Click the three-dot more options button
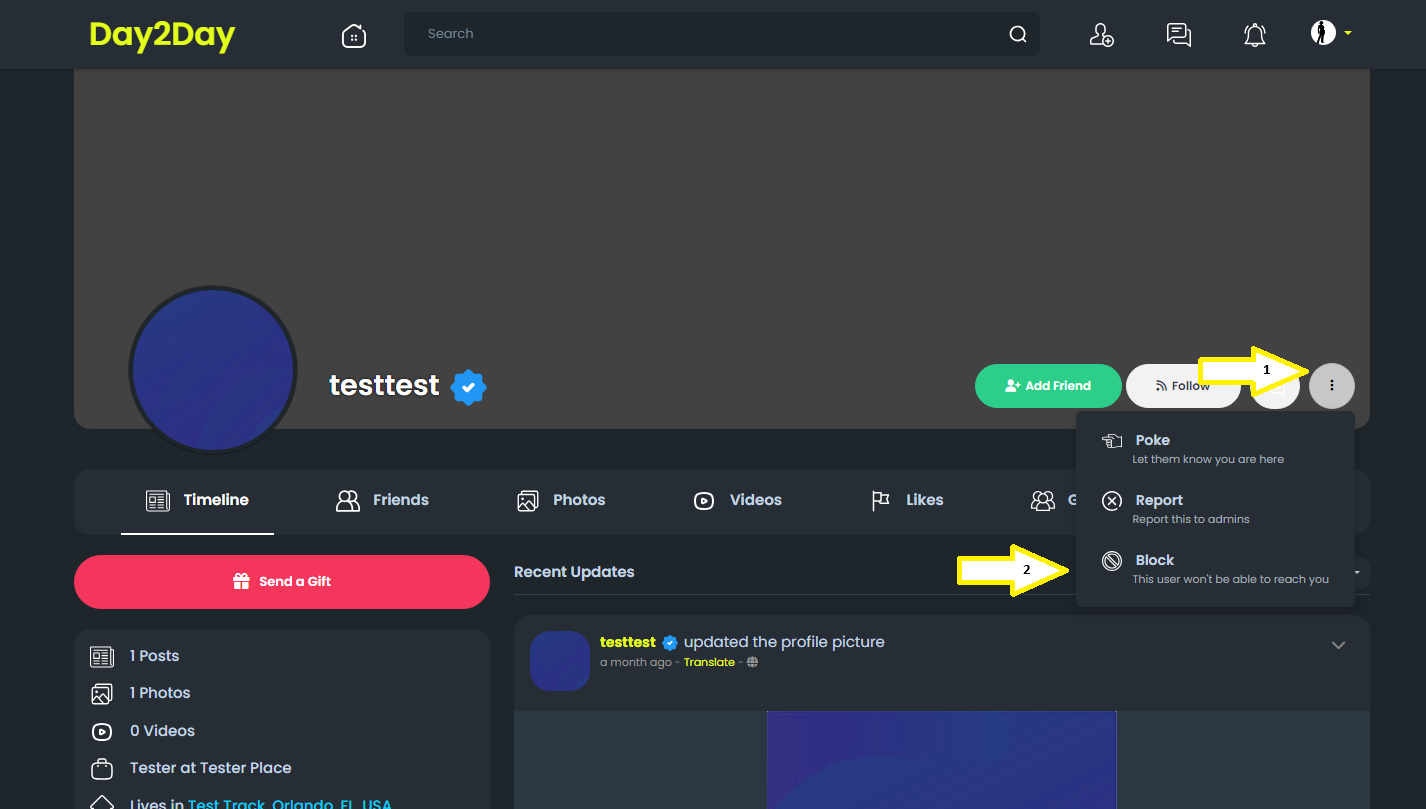The height and width of the screenshot is (809, 1426). [1331, 385]
